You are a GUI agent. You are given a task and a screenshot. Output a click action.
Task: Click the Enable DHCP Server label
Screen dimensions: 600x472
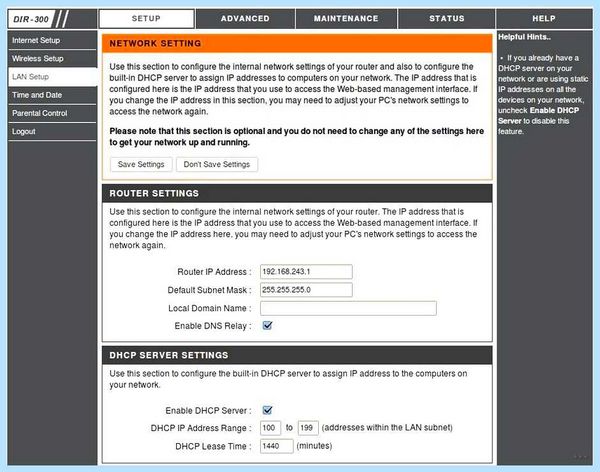point(209,411)
